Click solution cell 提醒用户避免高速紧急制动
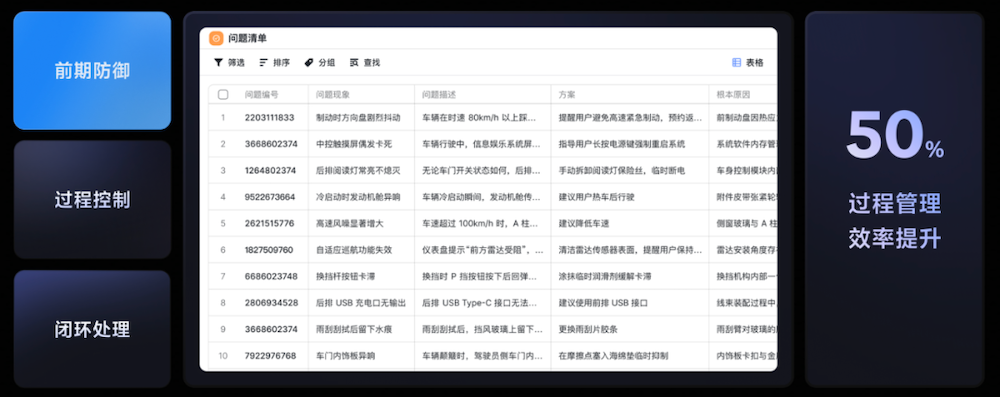Image resolution: width=1000 pixels, height=397 pixels. (x=630, y=117)
